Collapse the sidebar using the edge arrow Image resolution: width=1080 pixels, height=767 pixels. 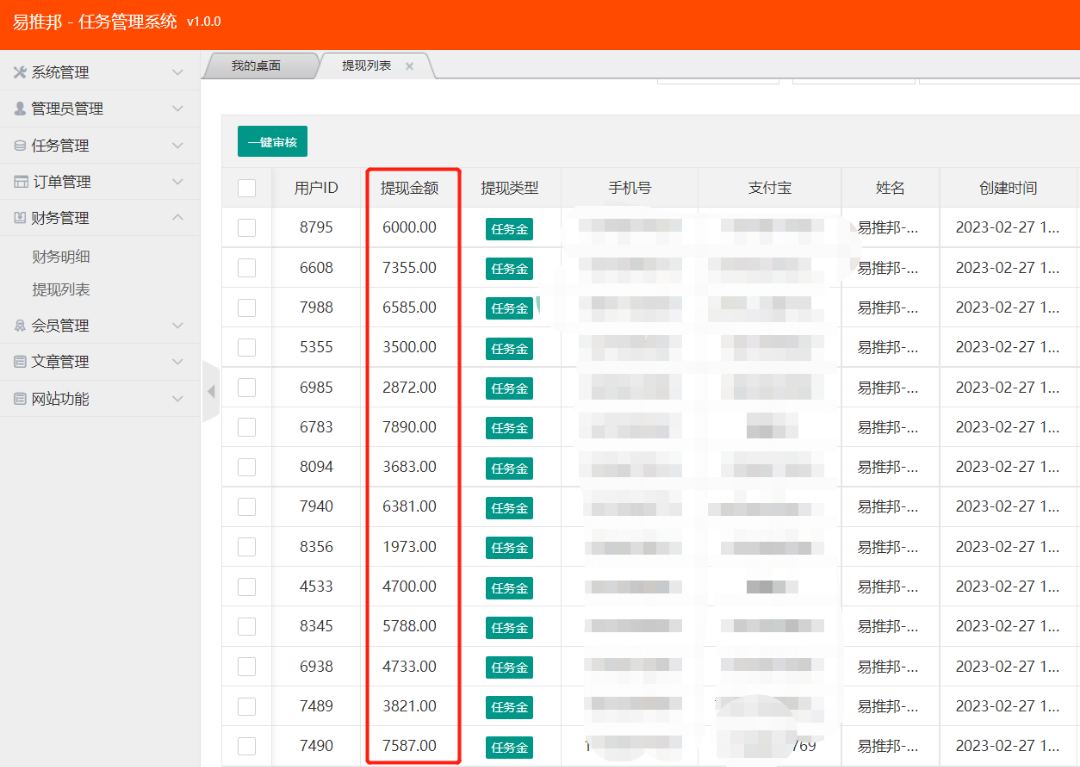211,393
